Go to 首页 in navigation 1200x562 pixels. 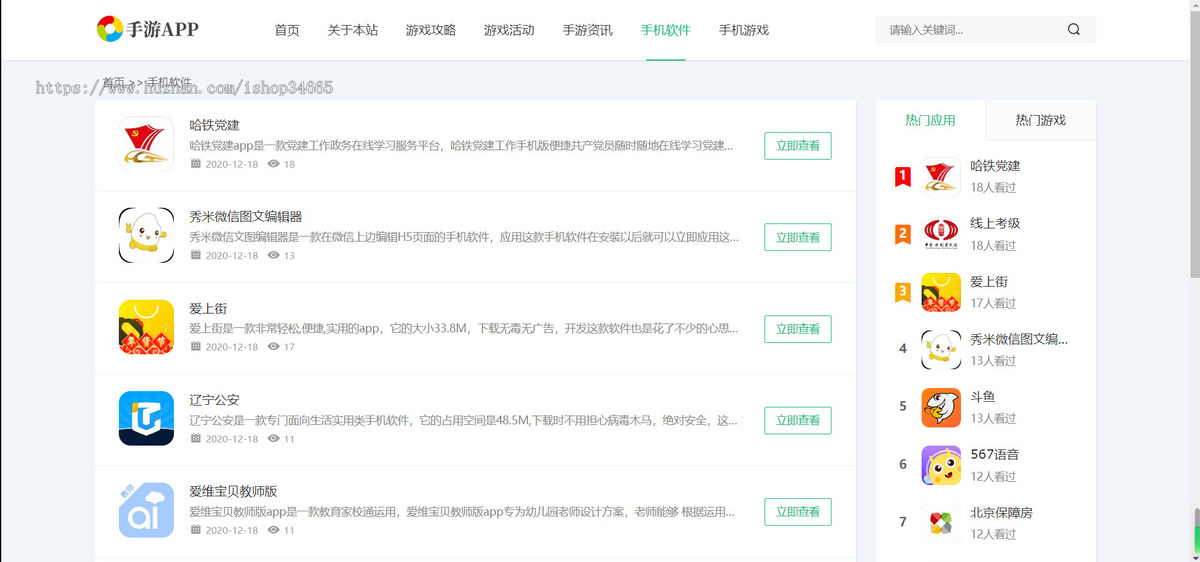(x=287, y=30)
